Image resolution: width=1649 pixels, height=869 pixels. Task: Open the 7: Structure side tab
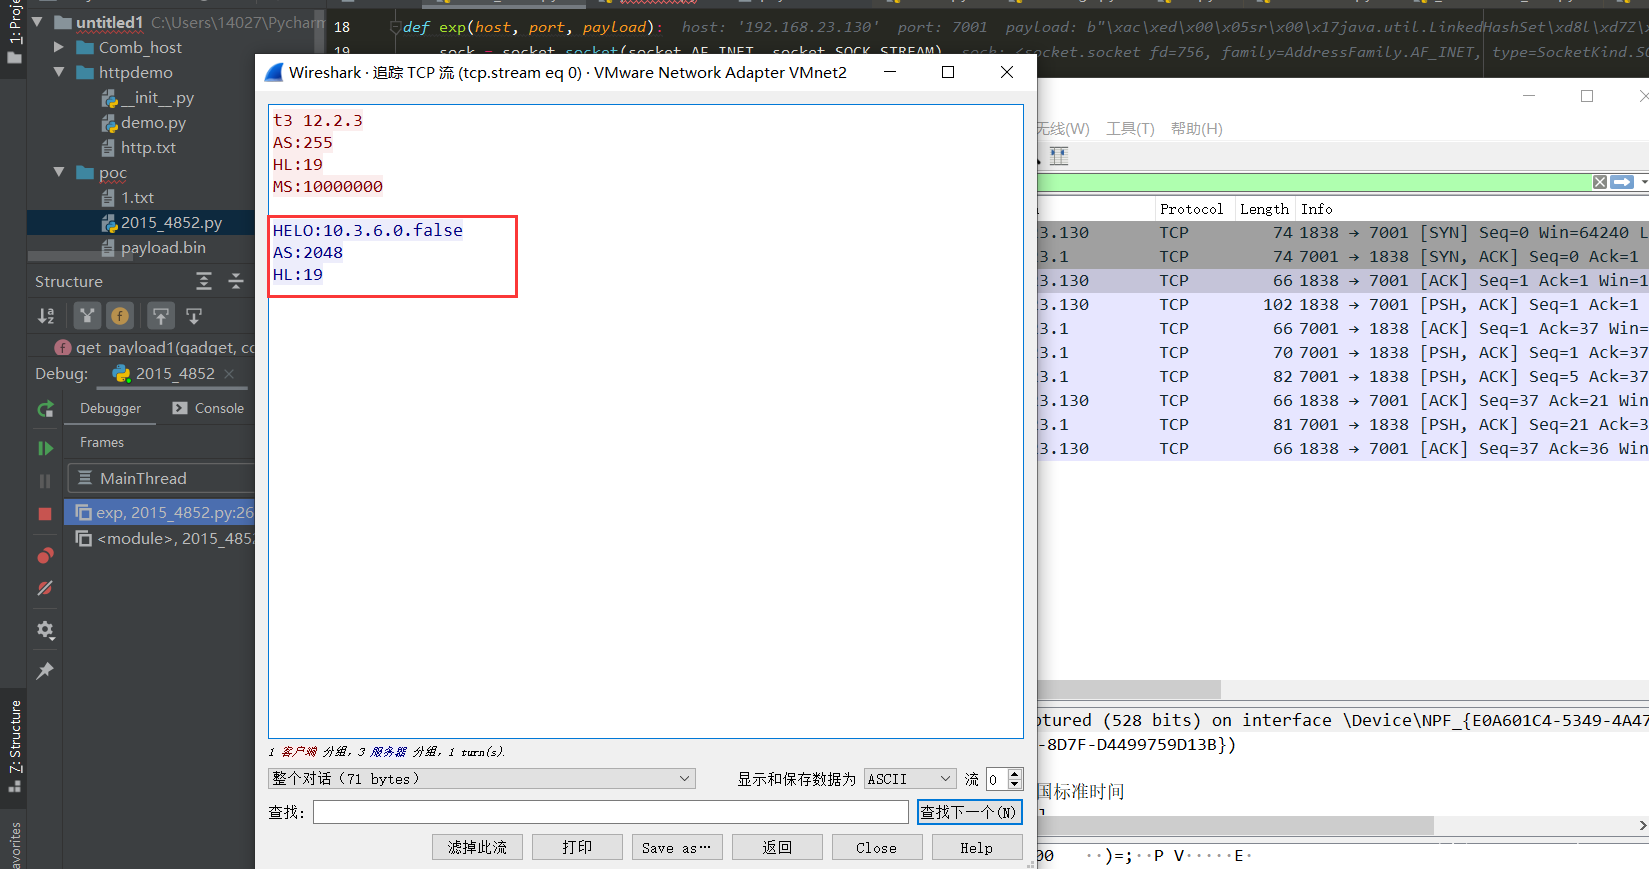pyautogui.click(x=14, y=745)
